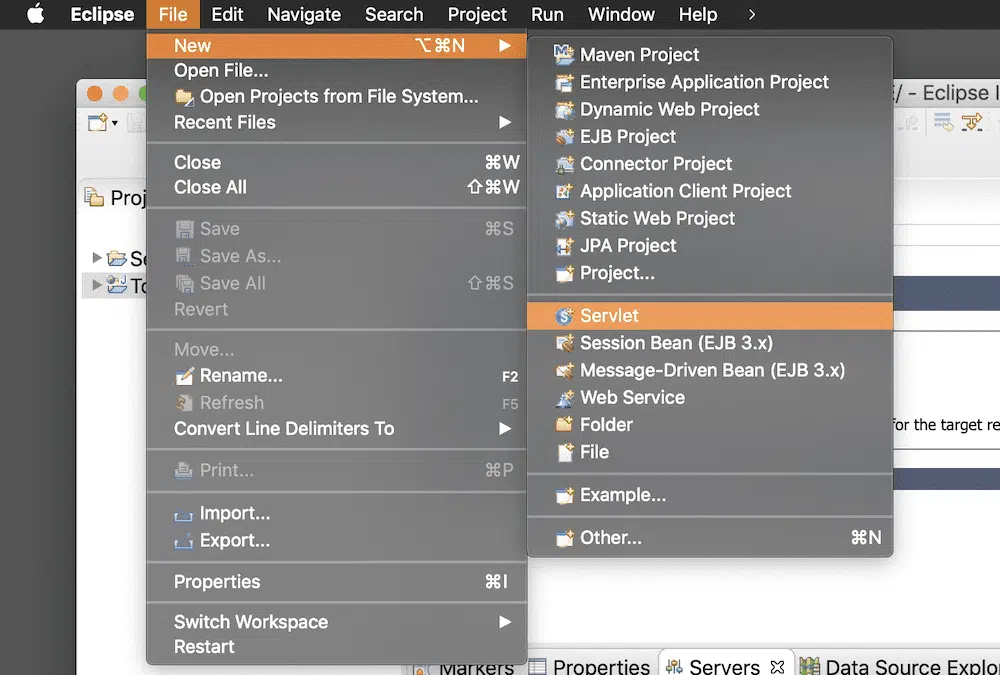This screenshot has width=1000, height=675.
Task: Click the Maven Project icon
Action: pos(564,55)
